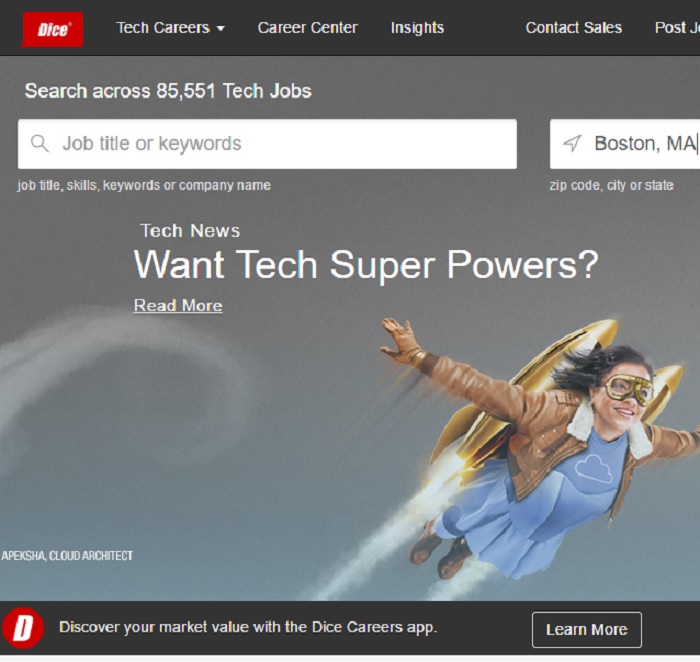Screen dimensions: 700x662
Task: Click the cloud icon on the blue shirt
Action: 593,466
